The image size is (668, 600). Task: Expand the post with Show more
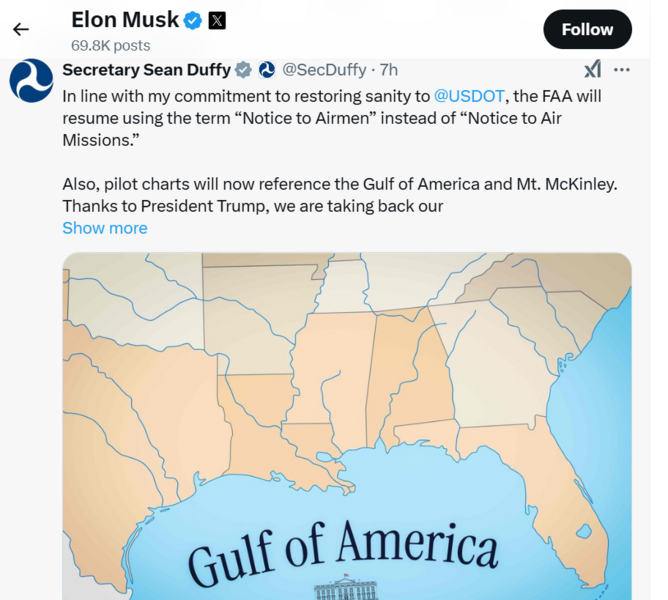tap(104, 228)
